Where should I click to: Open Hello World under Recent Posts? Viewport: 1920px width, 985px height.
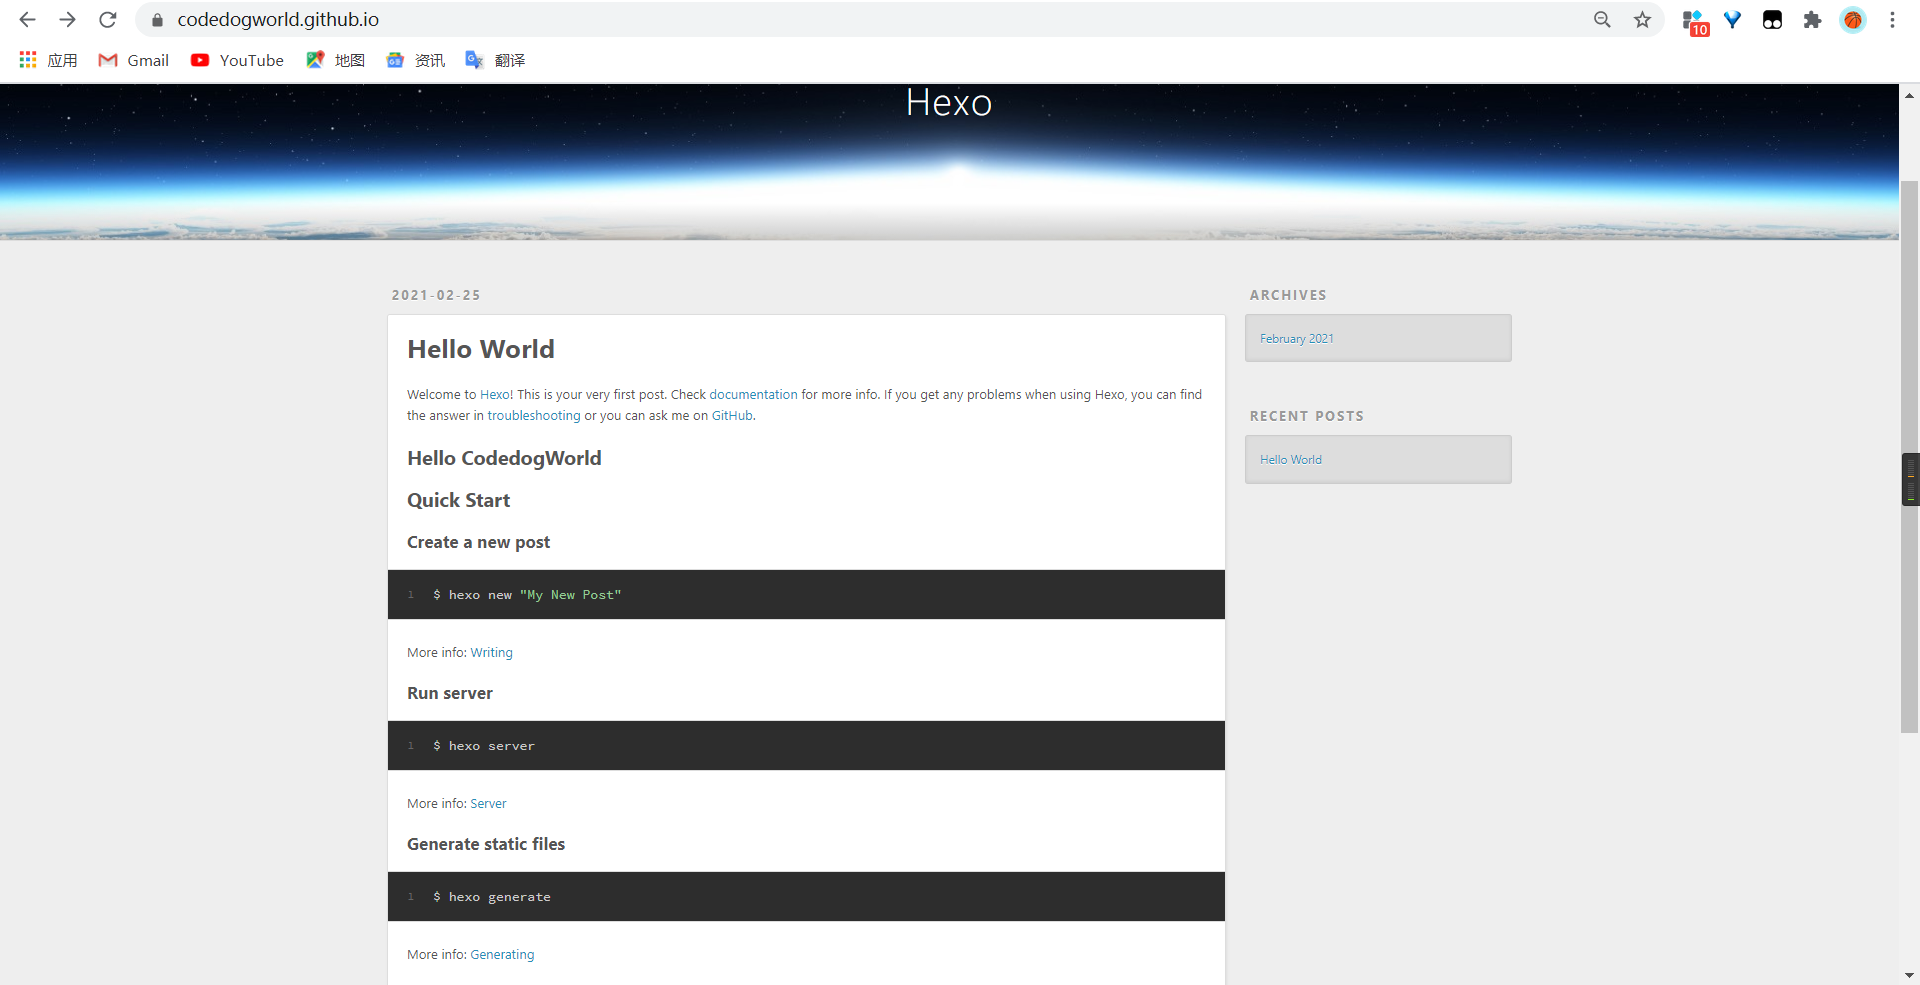click(1290, 460)
